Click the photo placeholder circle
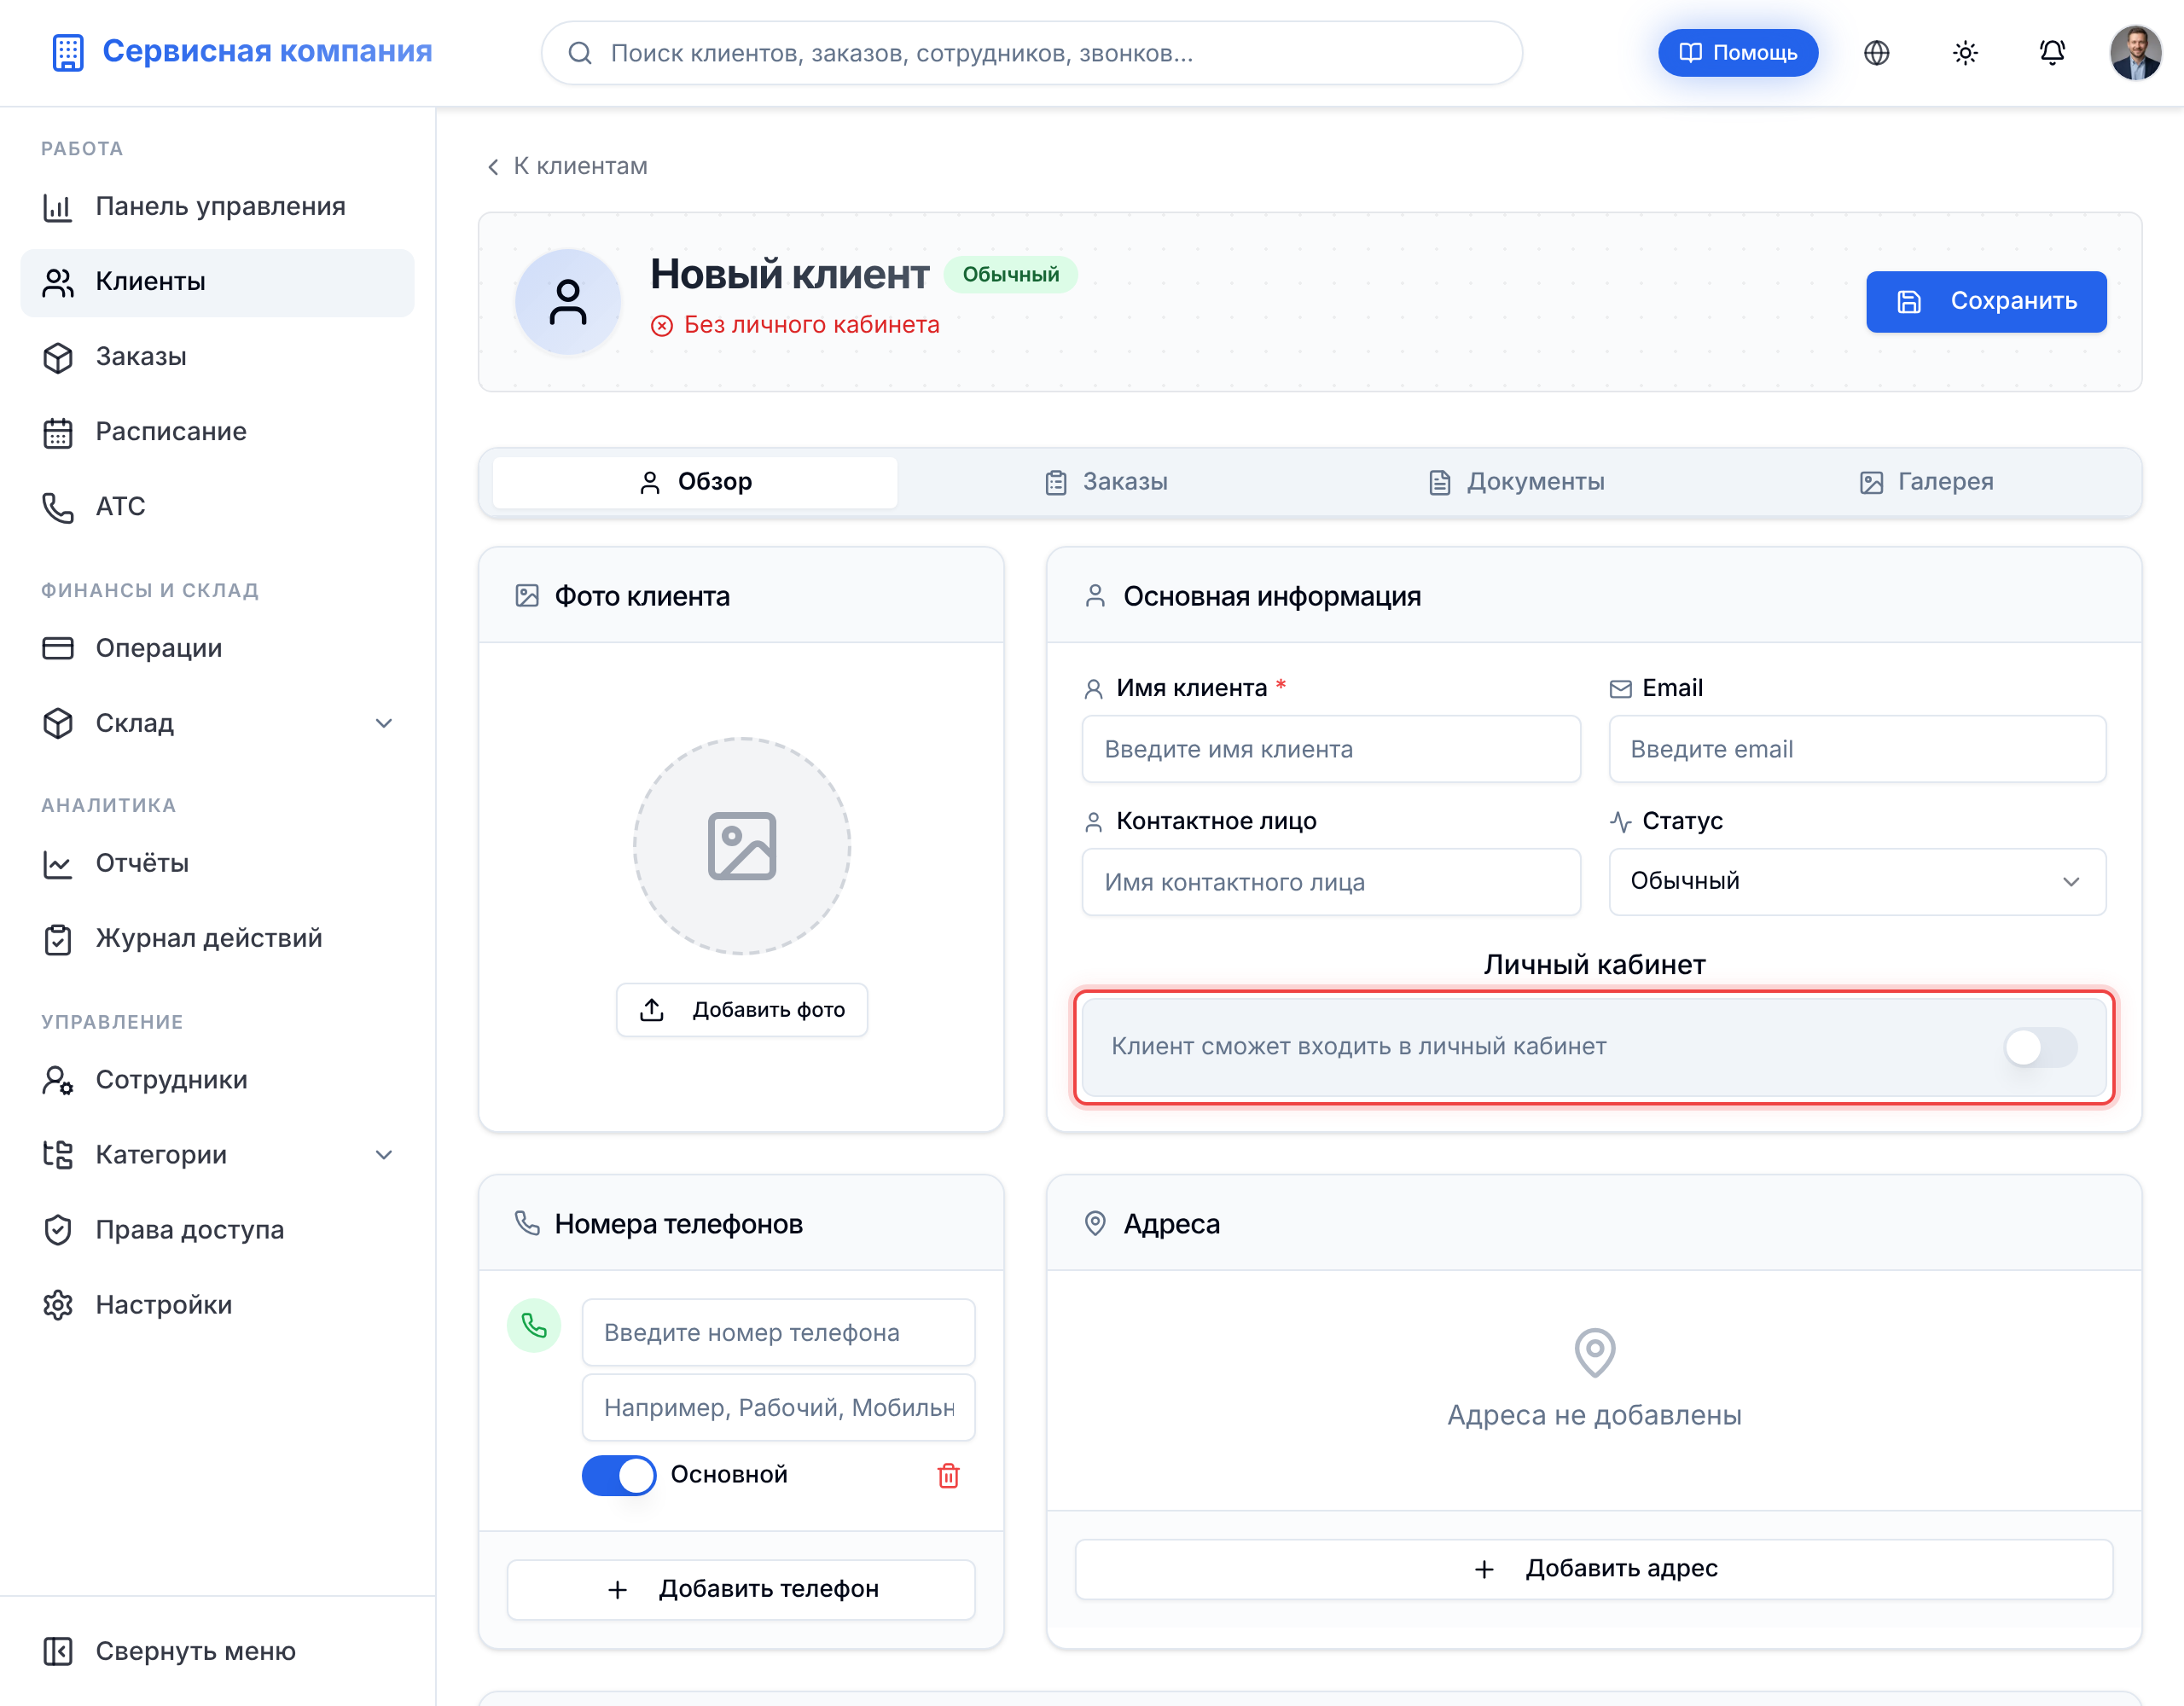Viewport: 2184px width, 1706px height. click(x=742, y=846)
